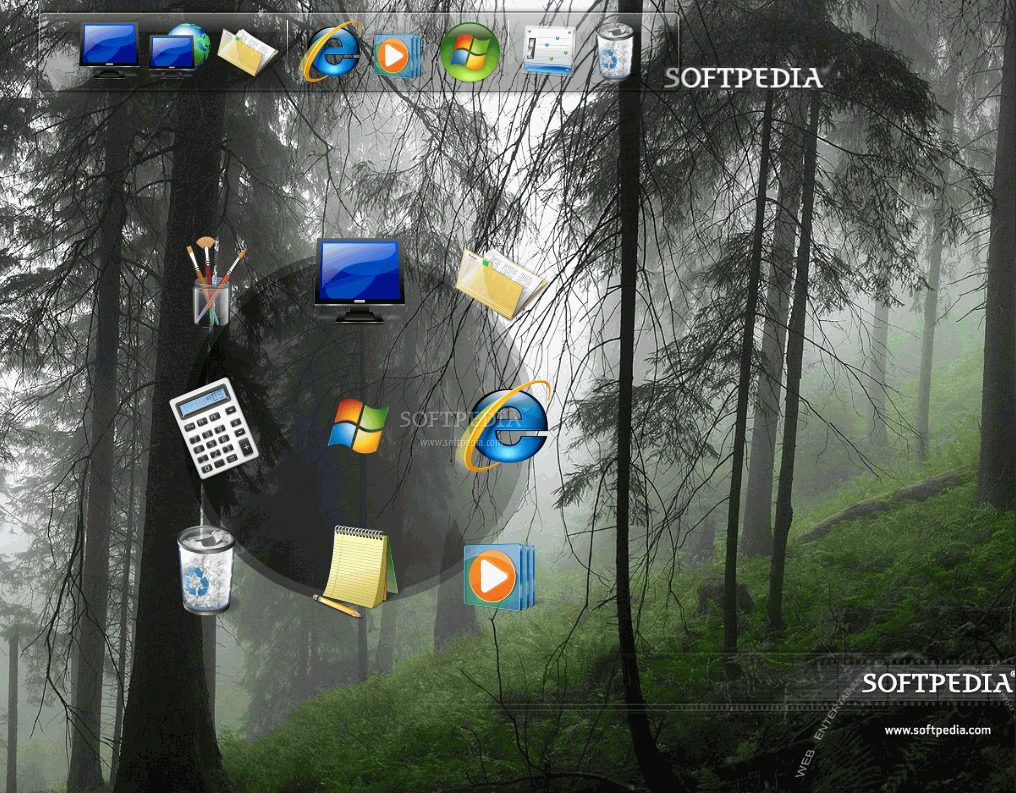Launch the Calculator from the circular launcher

click(x=213, y=428)
